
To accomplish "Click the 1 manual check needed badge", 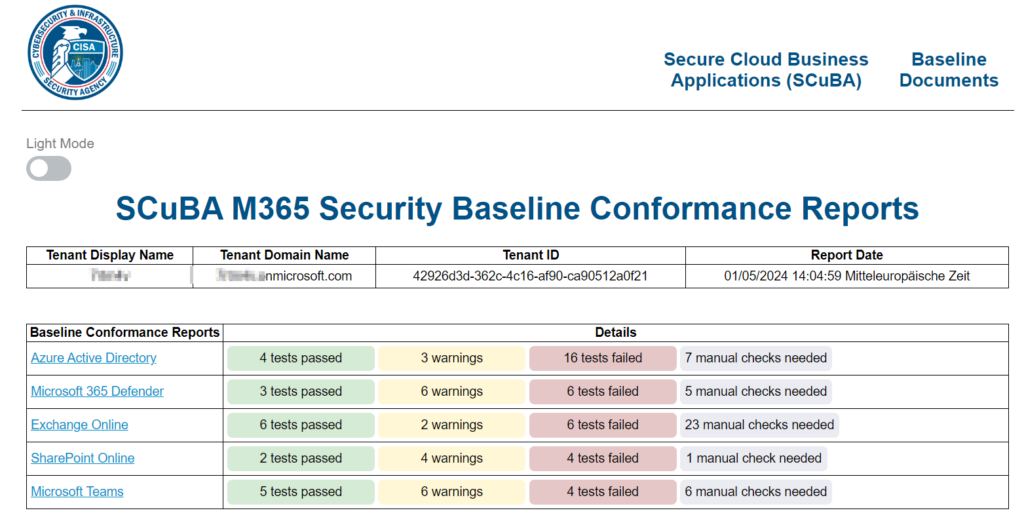I will coord(753,458).
